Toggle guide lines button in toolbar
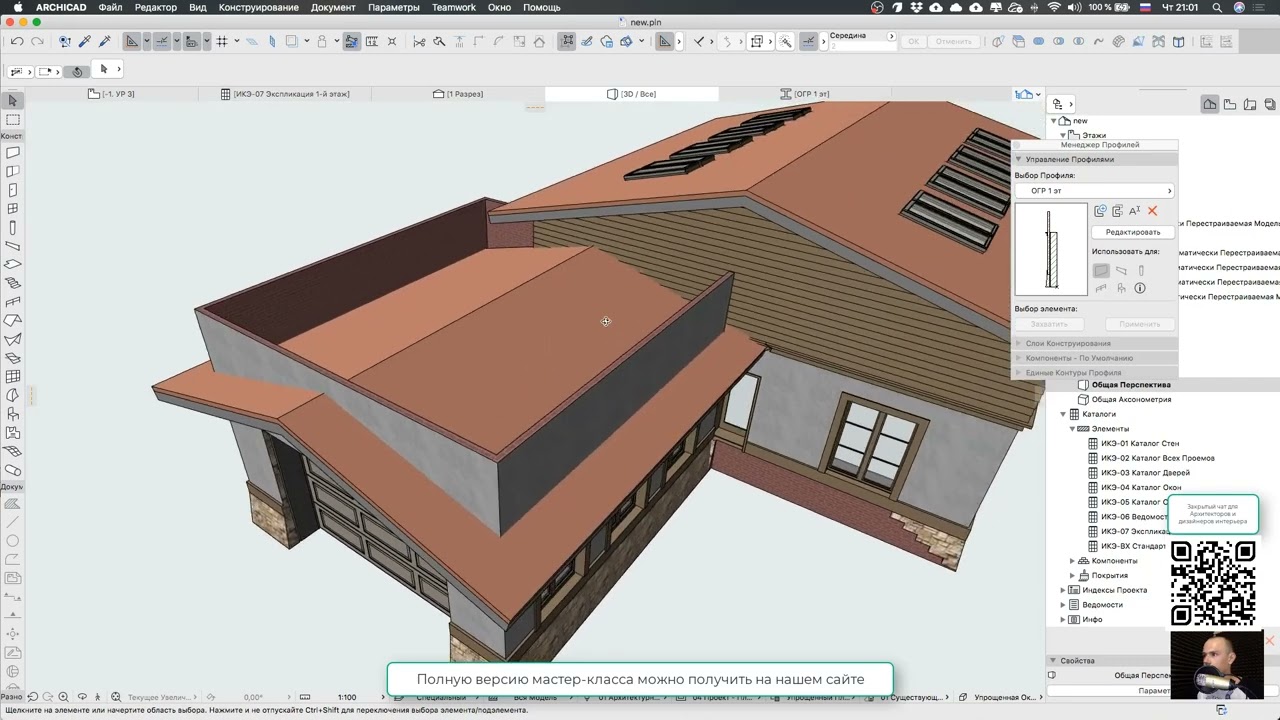 coord(132,41)
